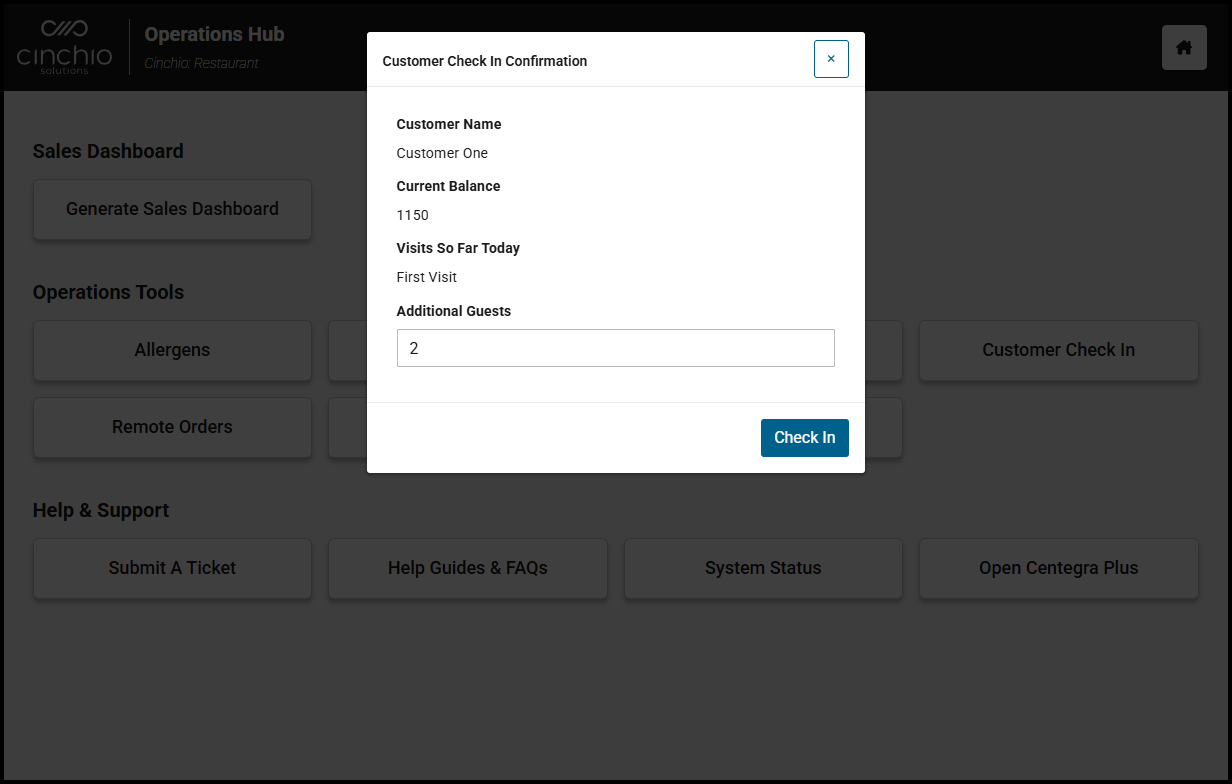View the System Status page
This screenshot has height=784, width=1232.
tap(762, 568)
